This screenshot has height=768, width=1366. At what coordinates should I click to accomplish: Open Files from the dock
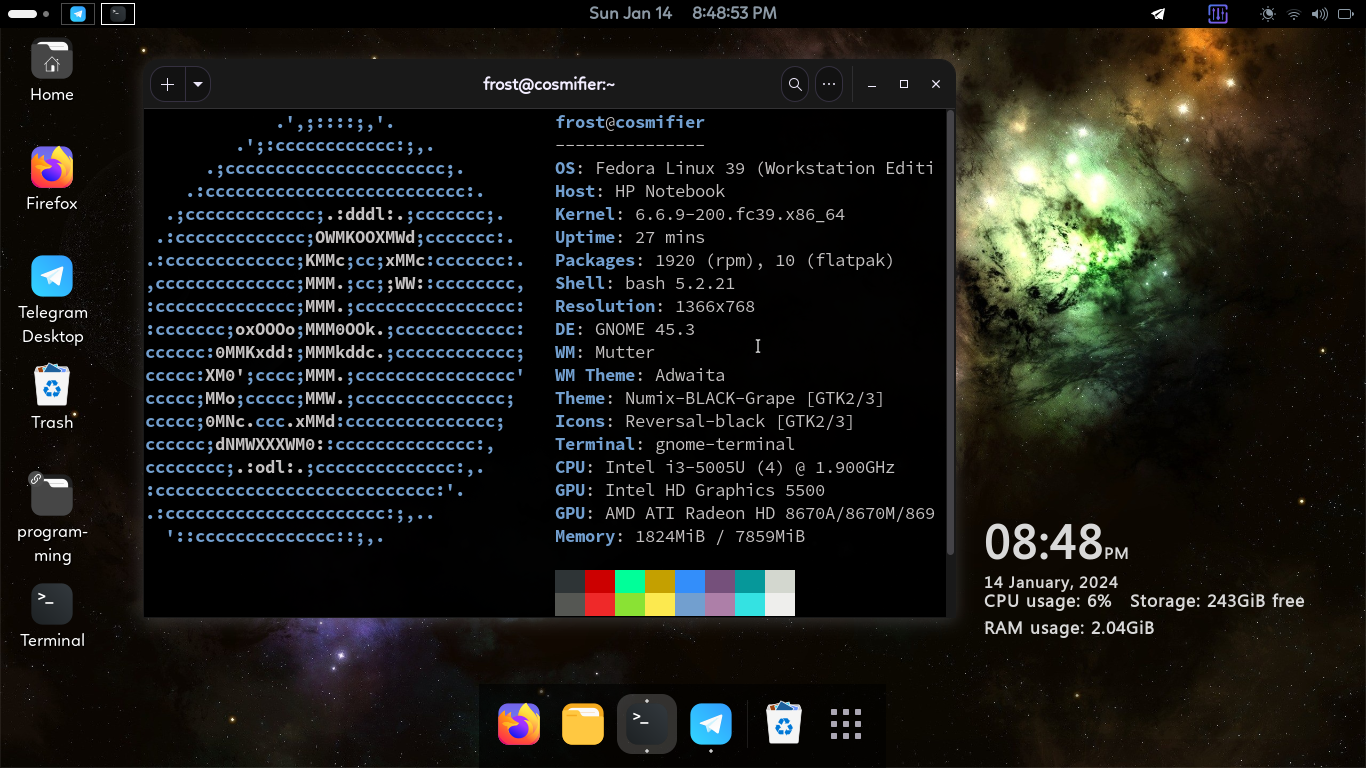coord(583,724)
